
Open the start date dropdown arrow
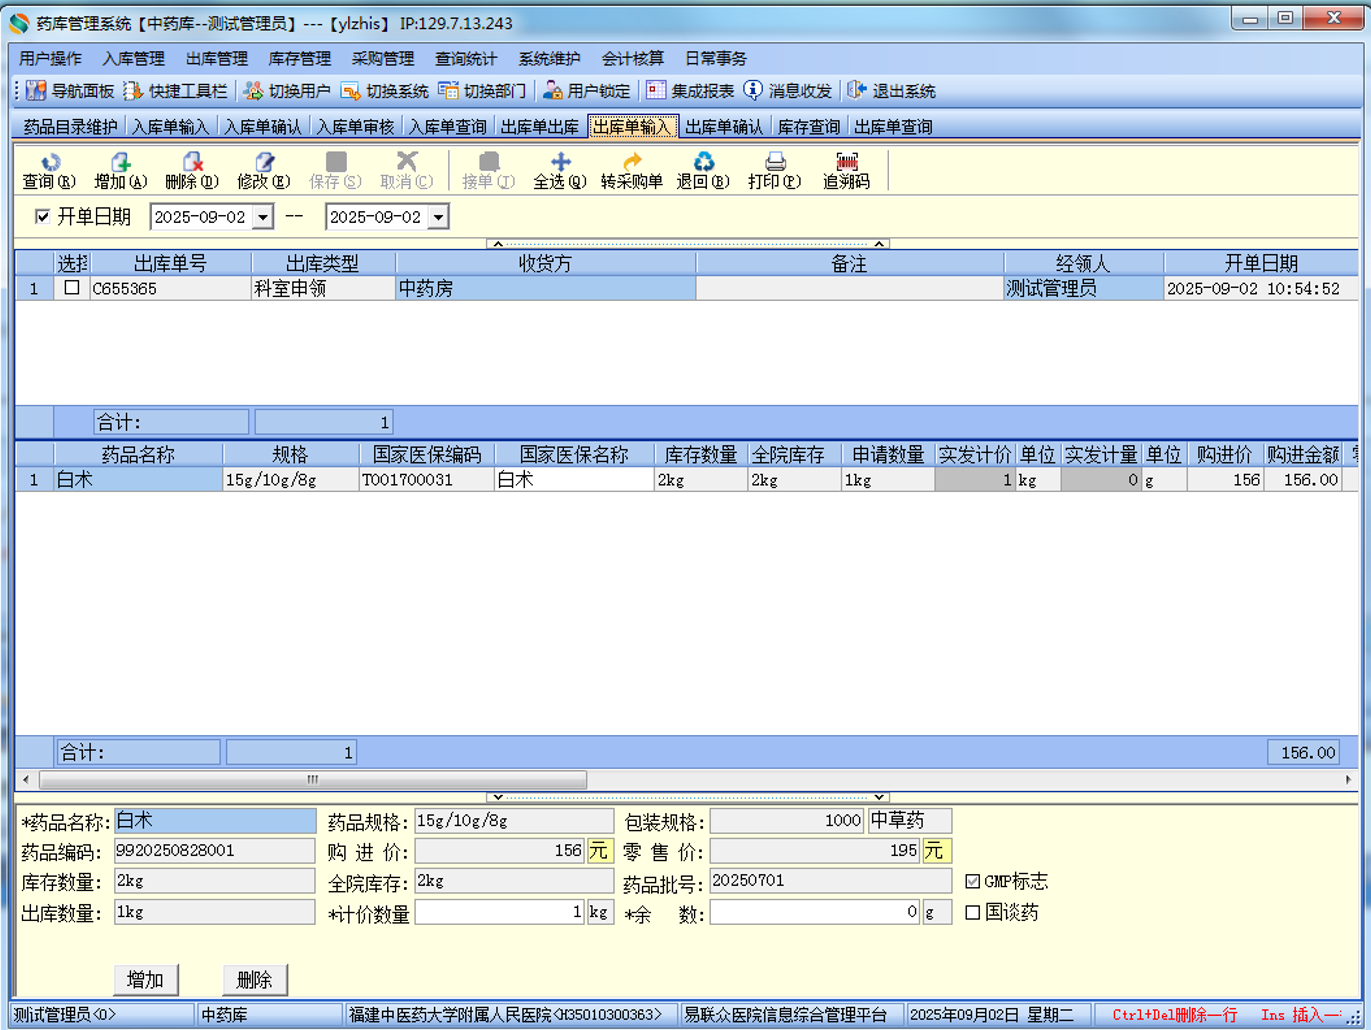tap(262, 217)
